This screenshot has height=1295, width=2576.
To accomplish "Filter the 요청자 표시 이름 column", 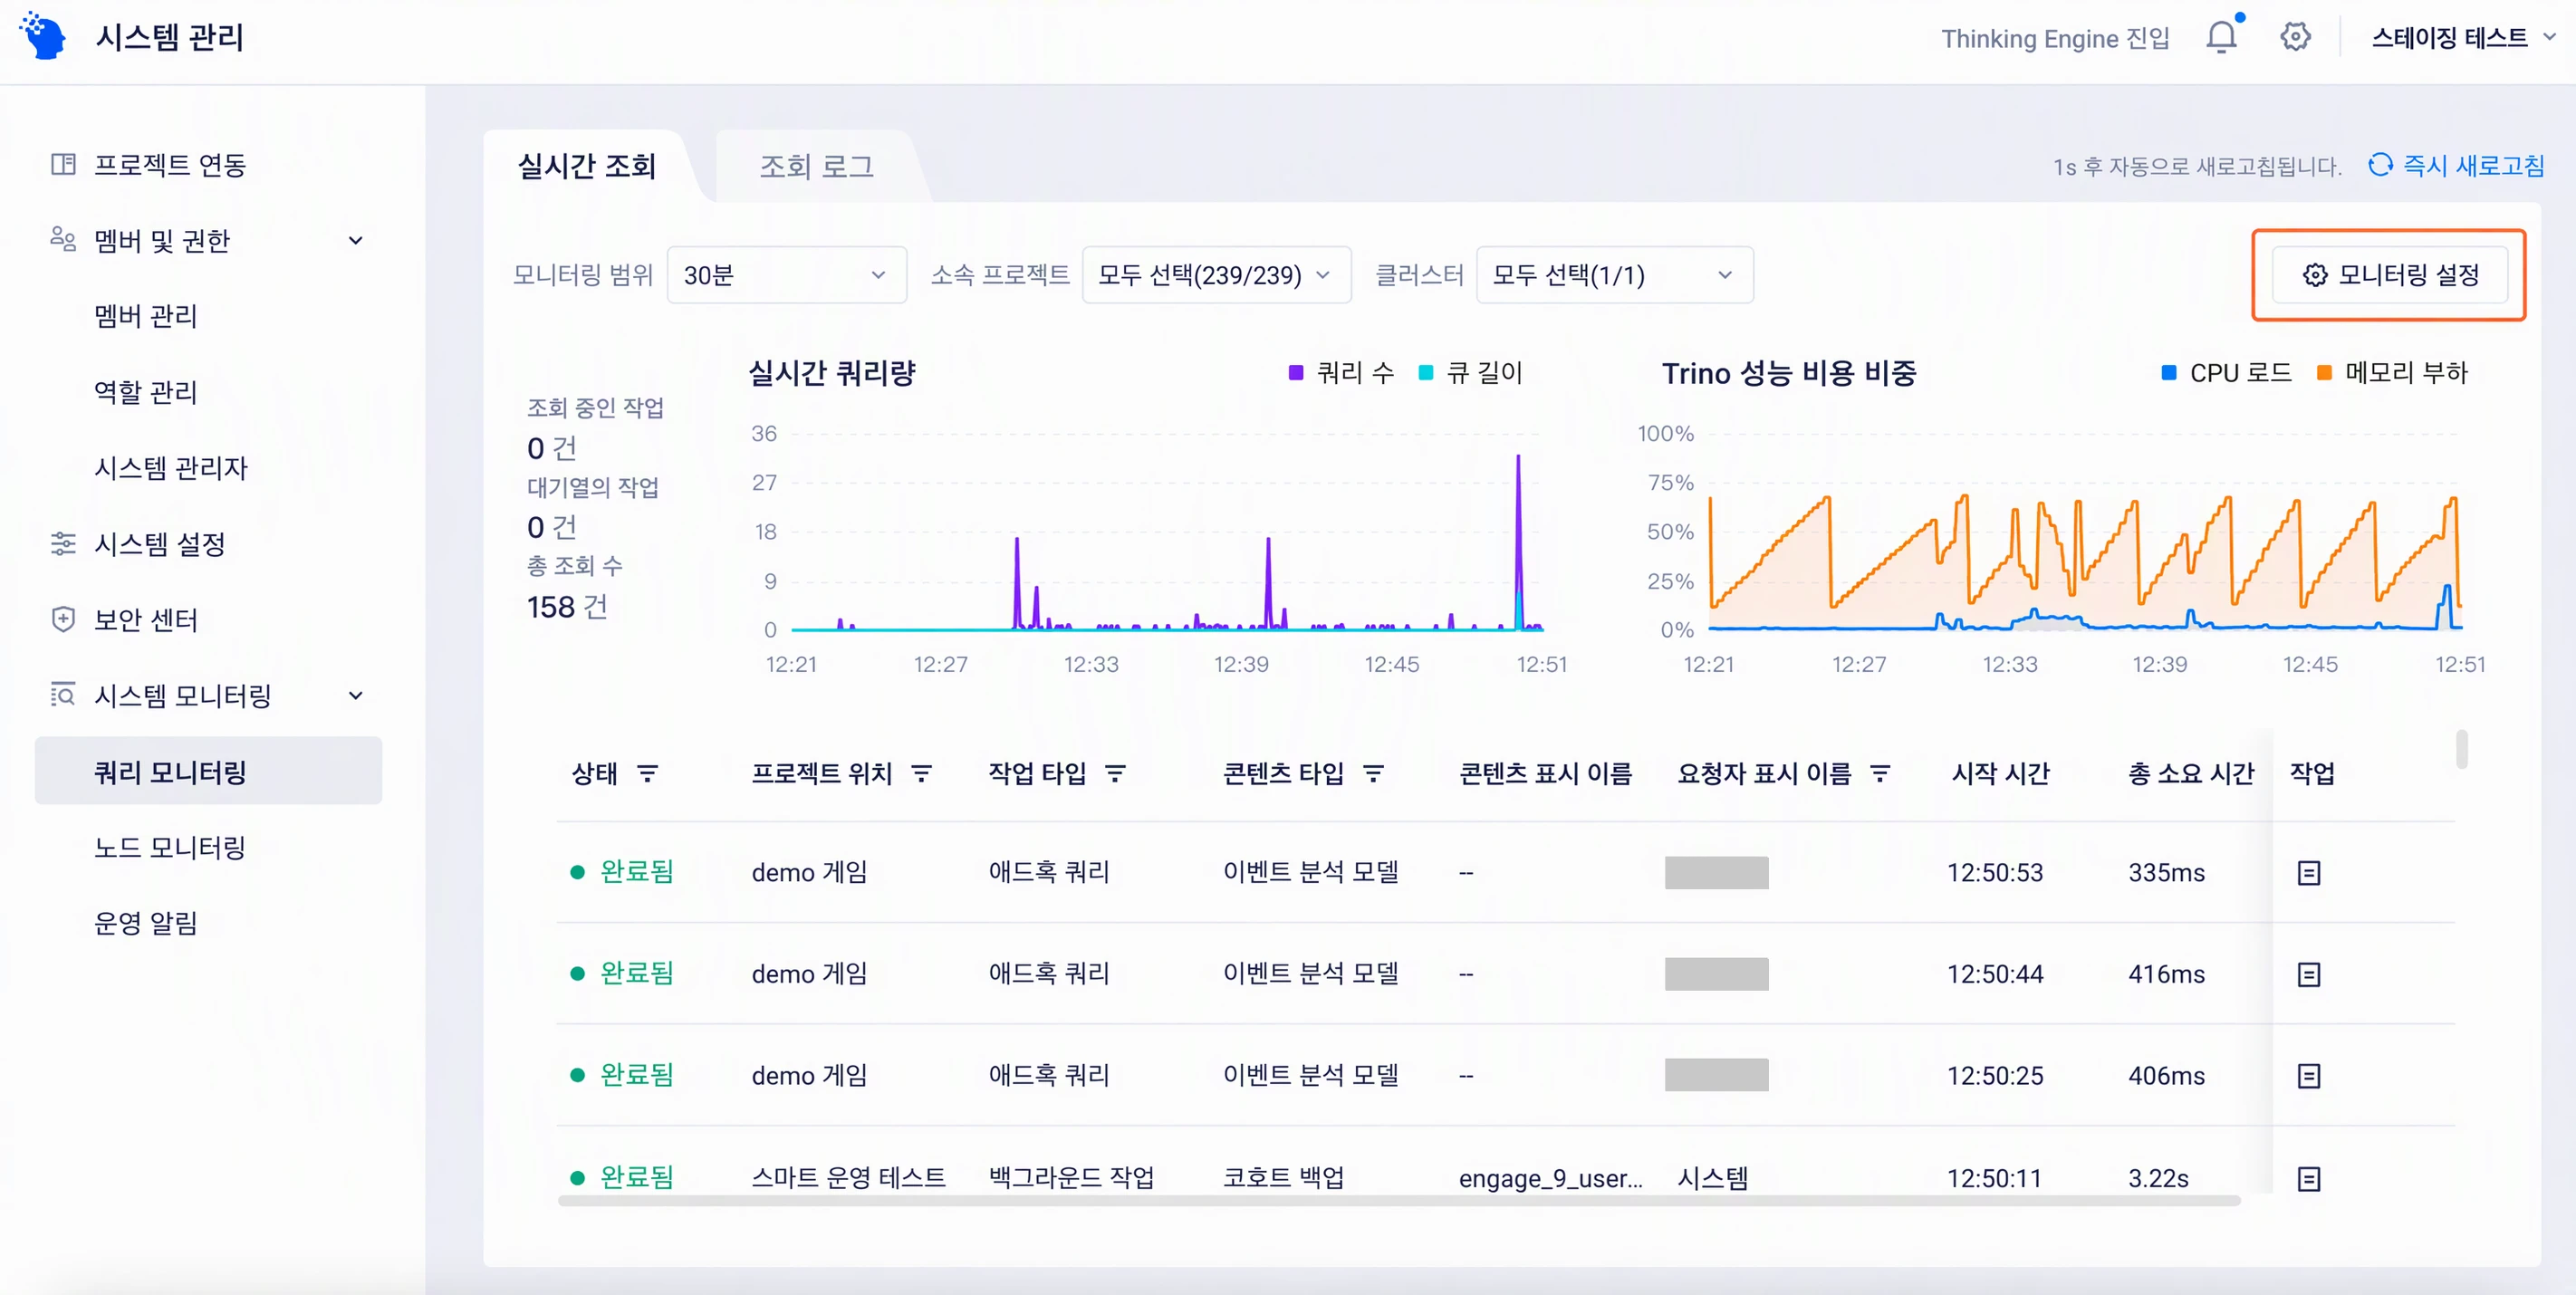I will (1880, 773).
